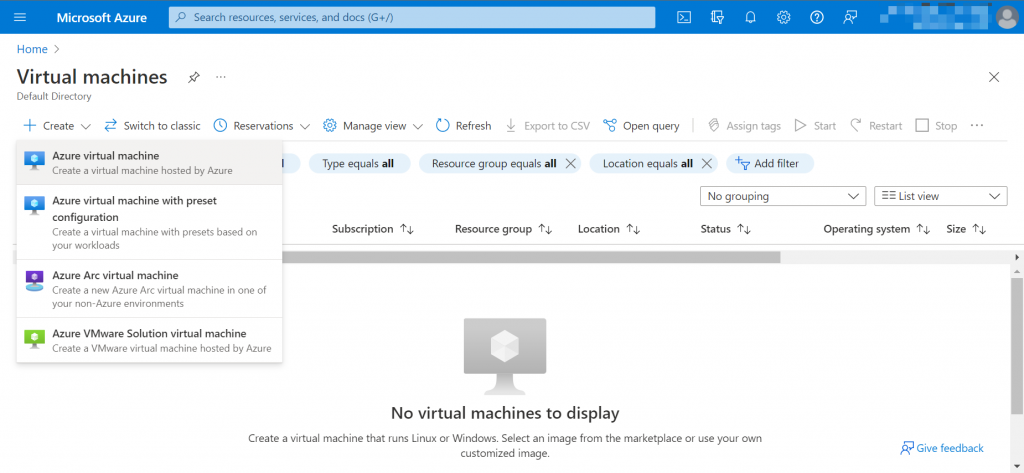This screenshot has height=473, width=1024.
Task: Sort by the Resource group column
Action: [504, 229]
